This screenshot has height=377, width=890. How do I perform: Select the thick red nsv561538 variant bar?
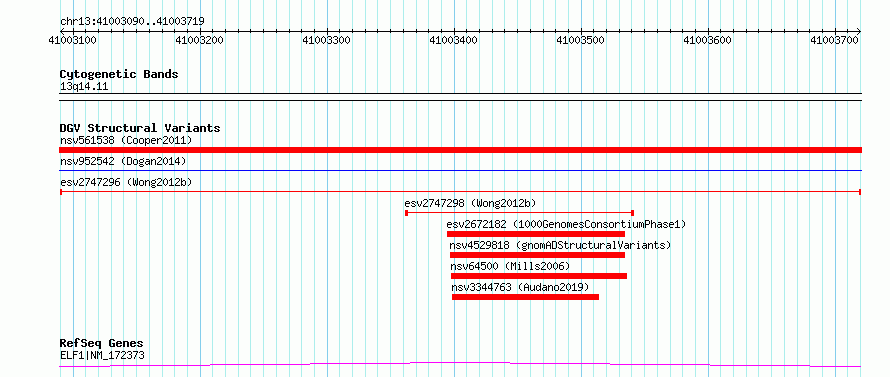(x=460, y=150)
